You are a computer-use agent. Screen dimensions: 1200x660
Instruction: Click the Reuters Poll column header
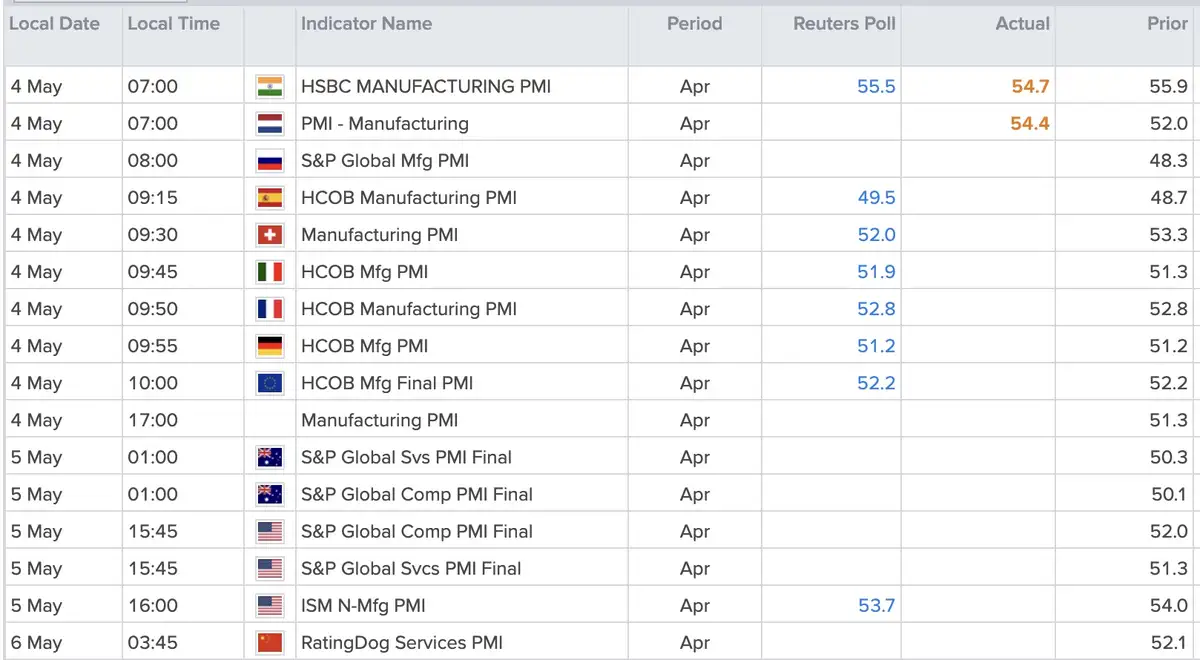[845, 23]
